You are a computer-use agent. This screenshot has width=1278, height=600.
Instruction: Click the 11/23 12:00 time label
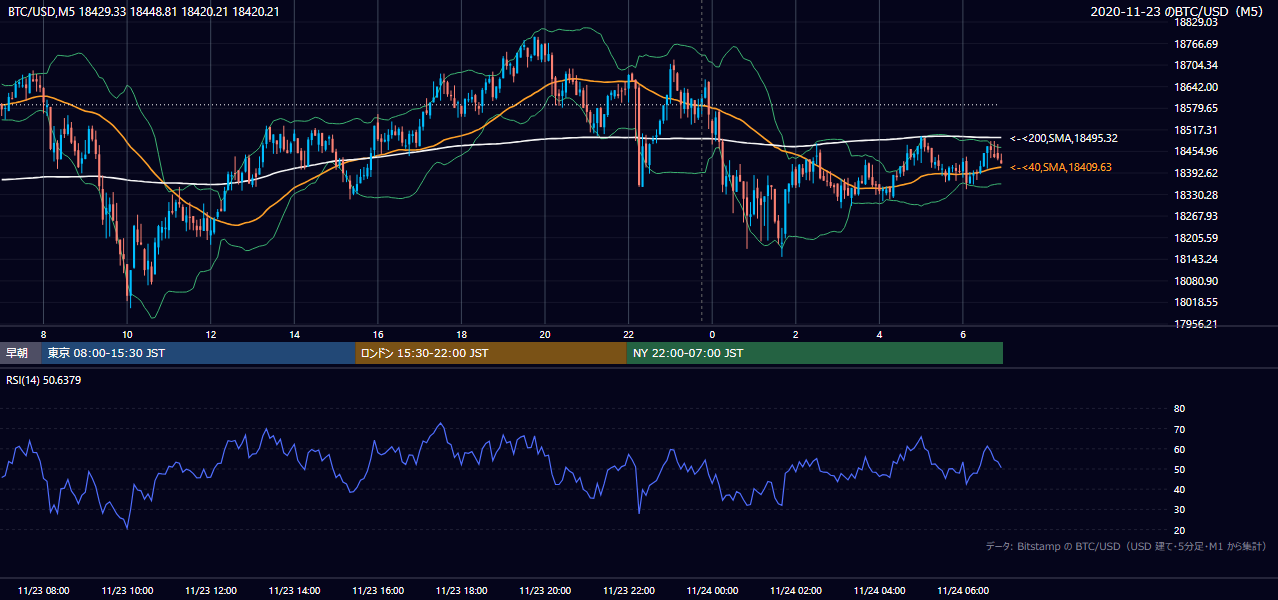click(211, 591)
